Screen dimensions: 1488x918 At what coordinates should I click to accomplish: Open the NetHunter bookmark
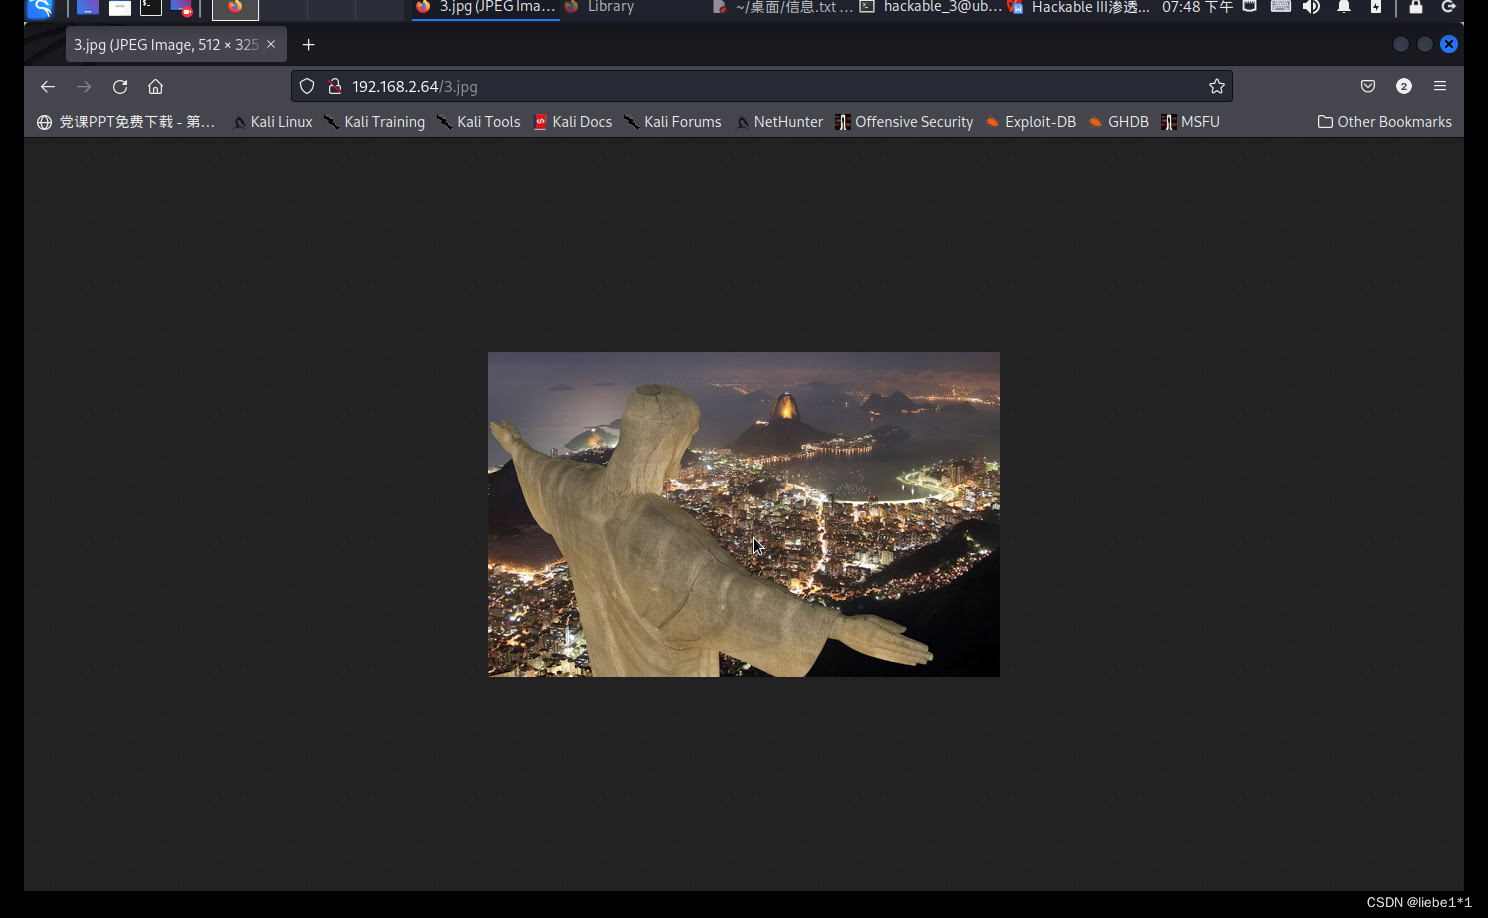[x=779, y=122]
